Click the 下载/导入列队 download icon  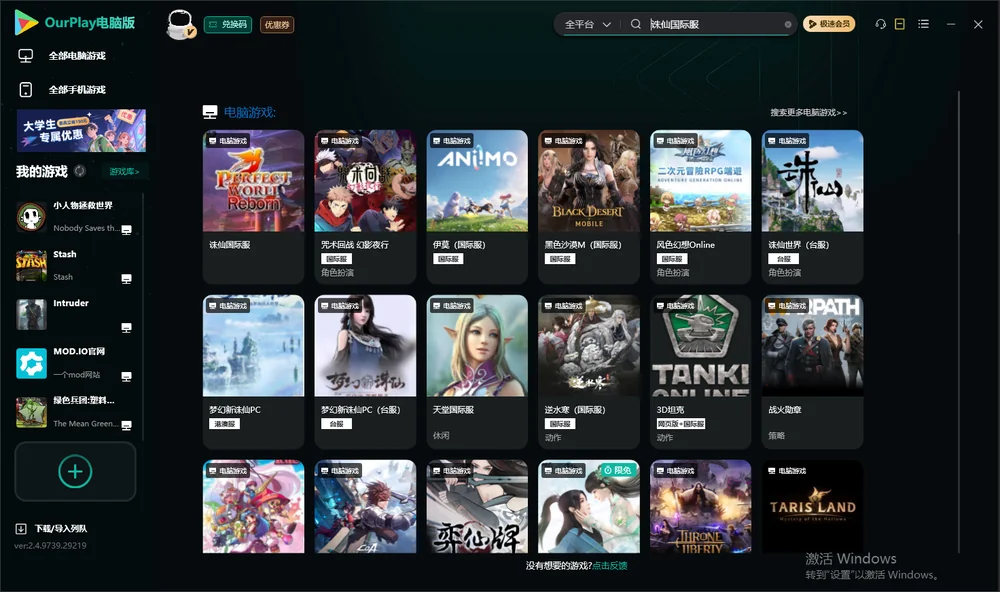pos(21,528)
